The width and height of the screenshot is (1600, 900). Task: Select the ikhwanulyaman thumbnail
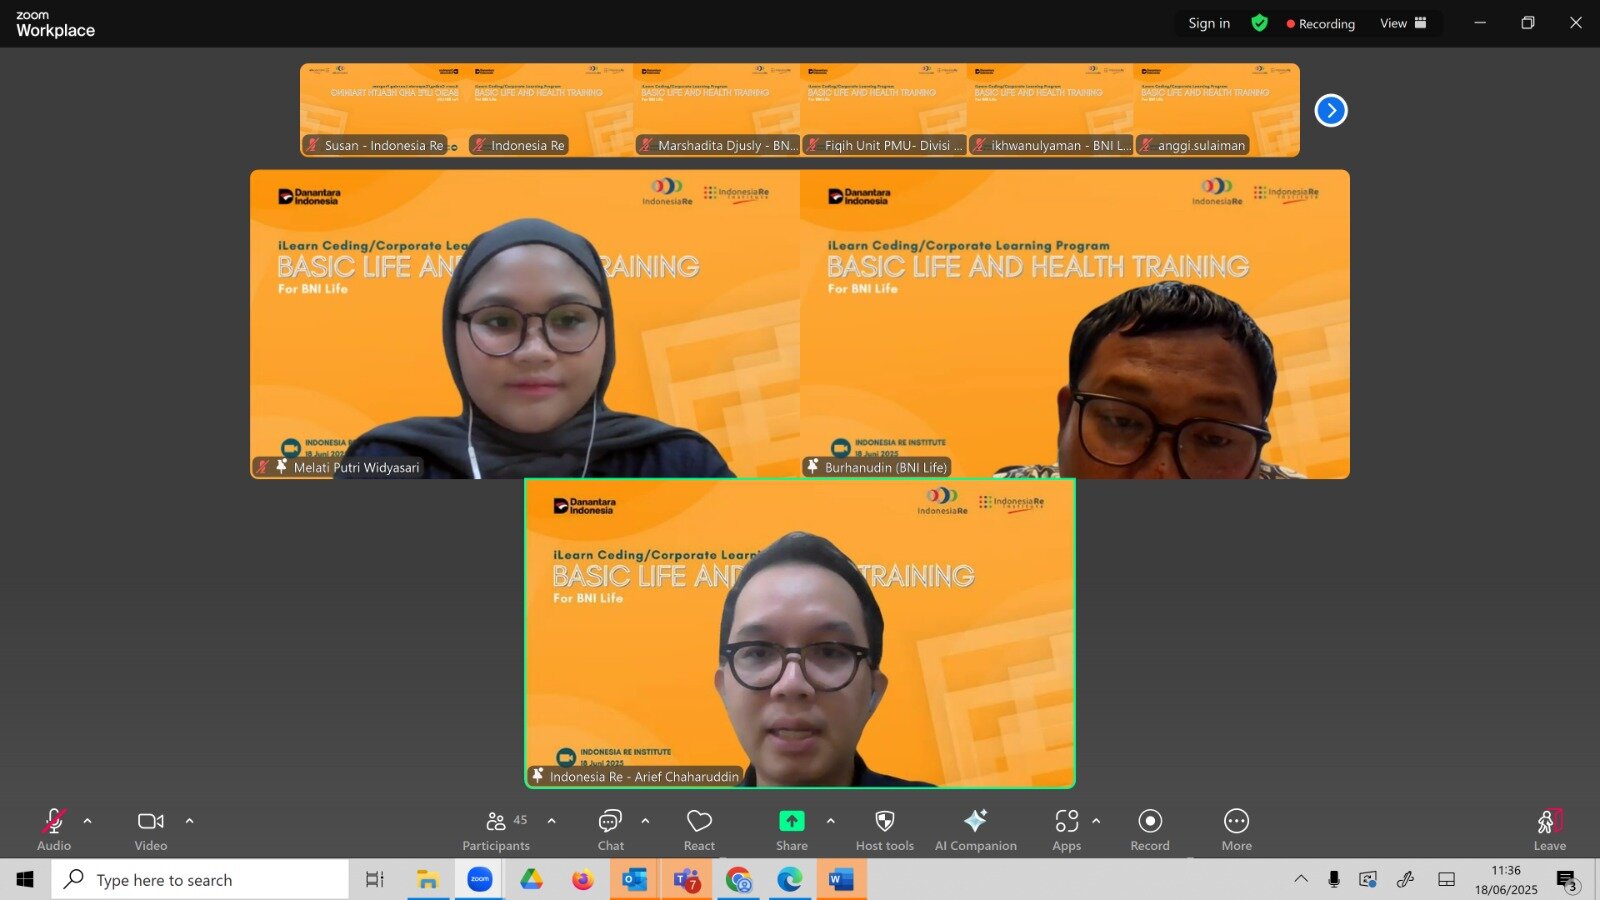pos(1051,110)
